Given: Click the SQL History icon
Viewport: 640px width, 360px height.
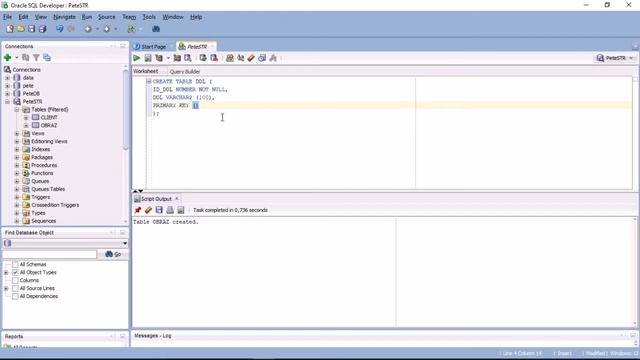Looking at the screenshot, I should click(x=262, y=58).
